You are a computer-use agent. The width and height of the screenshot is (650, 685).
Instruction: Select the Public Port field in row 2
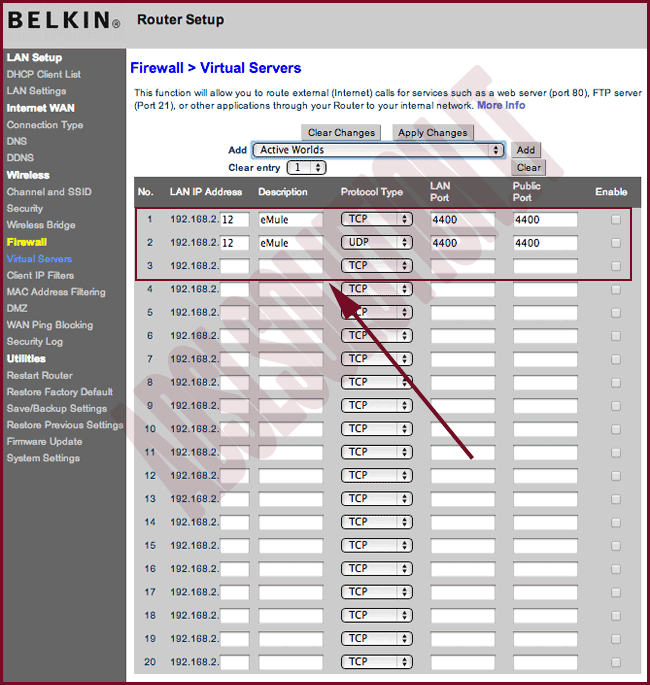[x=545, y=243]
